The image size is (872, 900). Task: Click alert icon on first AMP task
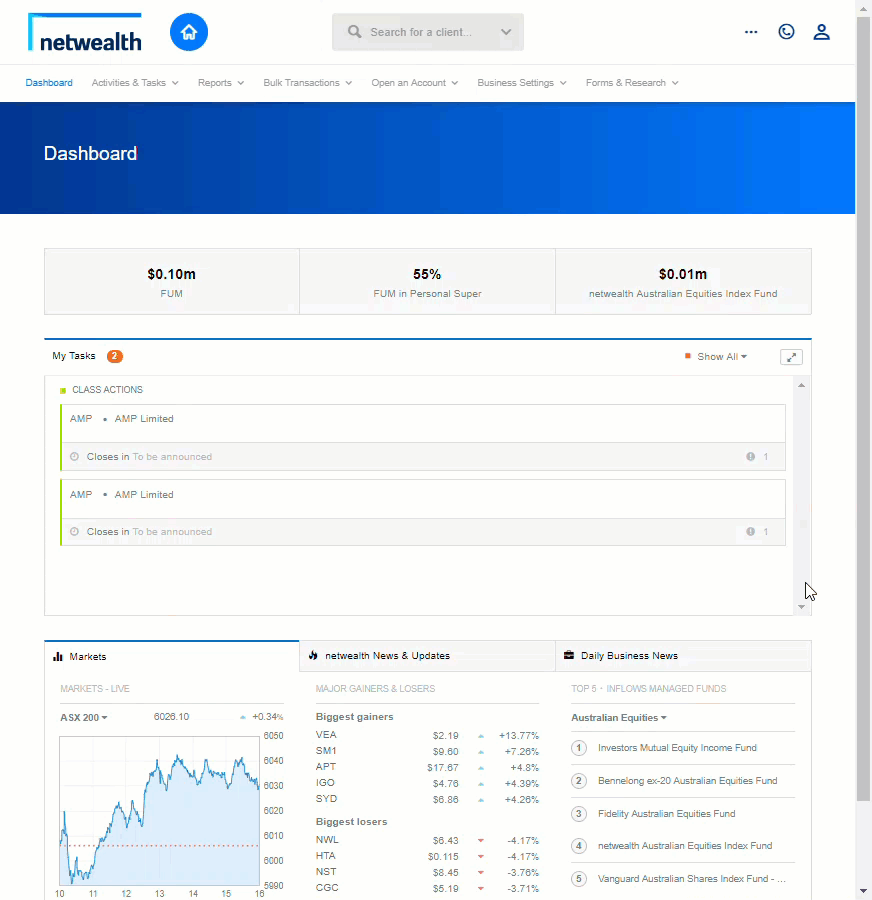pyautogui.click(x=750, y=456)
